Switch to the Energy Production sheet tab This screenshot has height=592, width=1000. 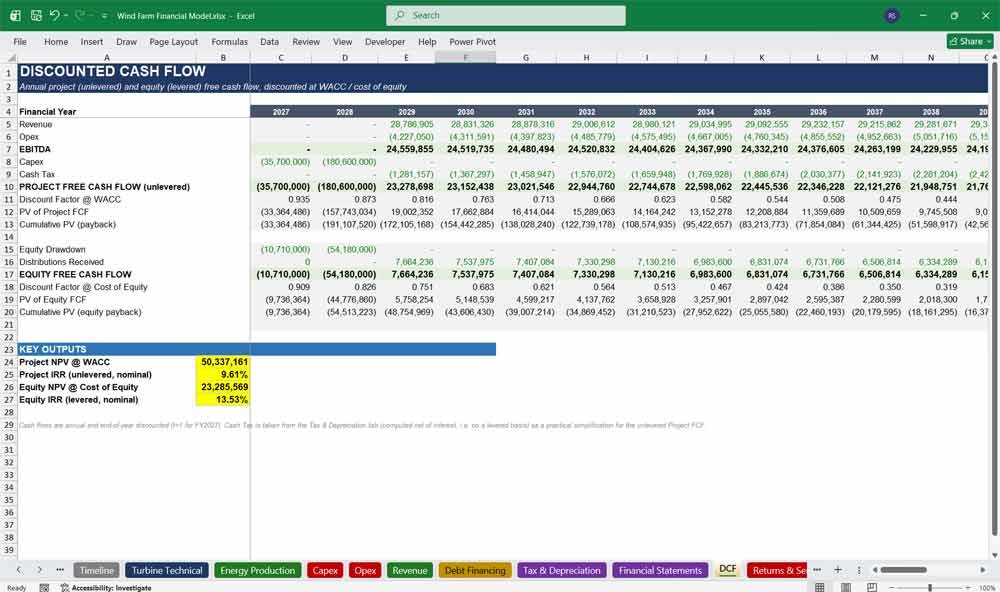point(258,570)
